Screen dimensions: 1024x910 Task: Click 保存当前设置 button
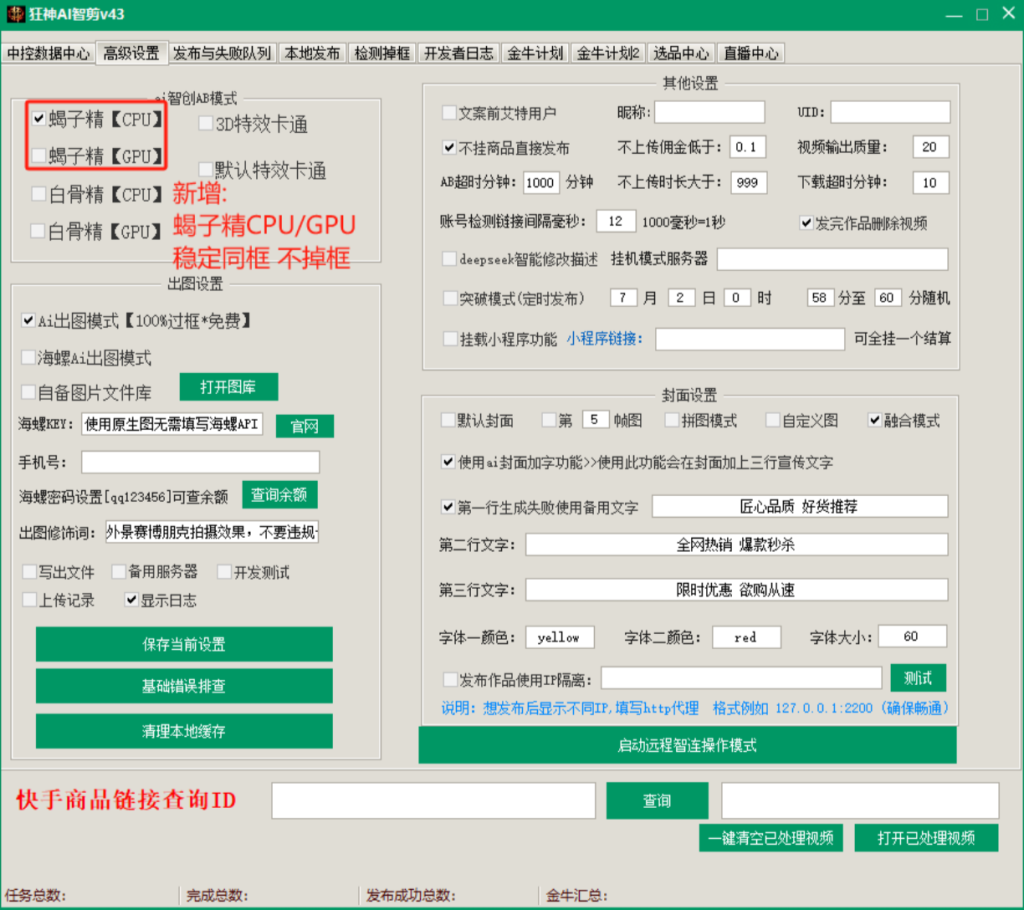click(184, 644)
